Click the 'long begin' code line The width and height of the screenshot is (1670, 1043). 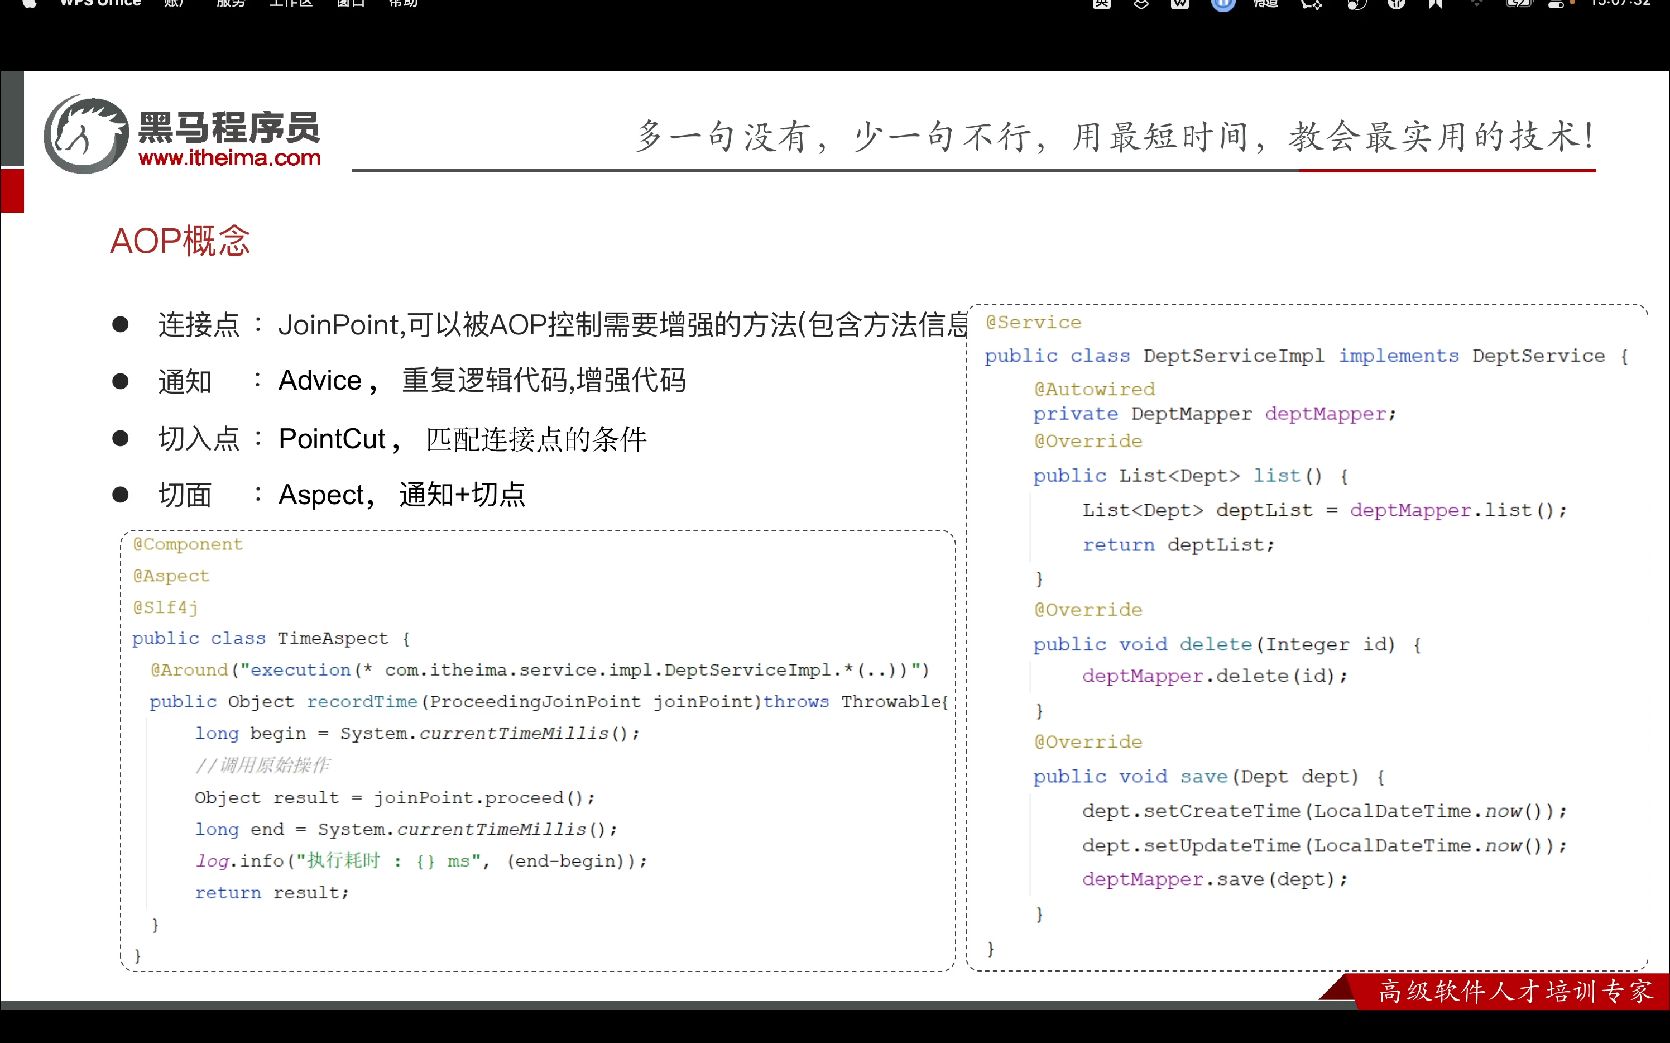point(417,733)
